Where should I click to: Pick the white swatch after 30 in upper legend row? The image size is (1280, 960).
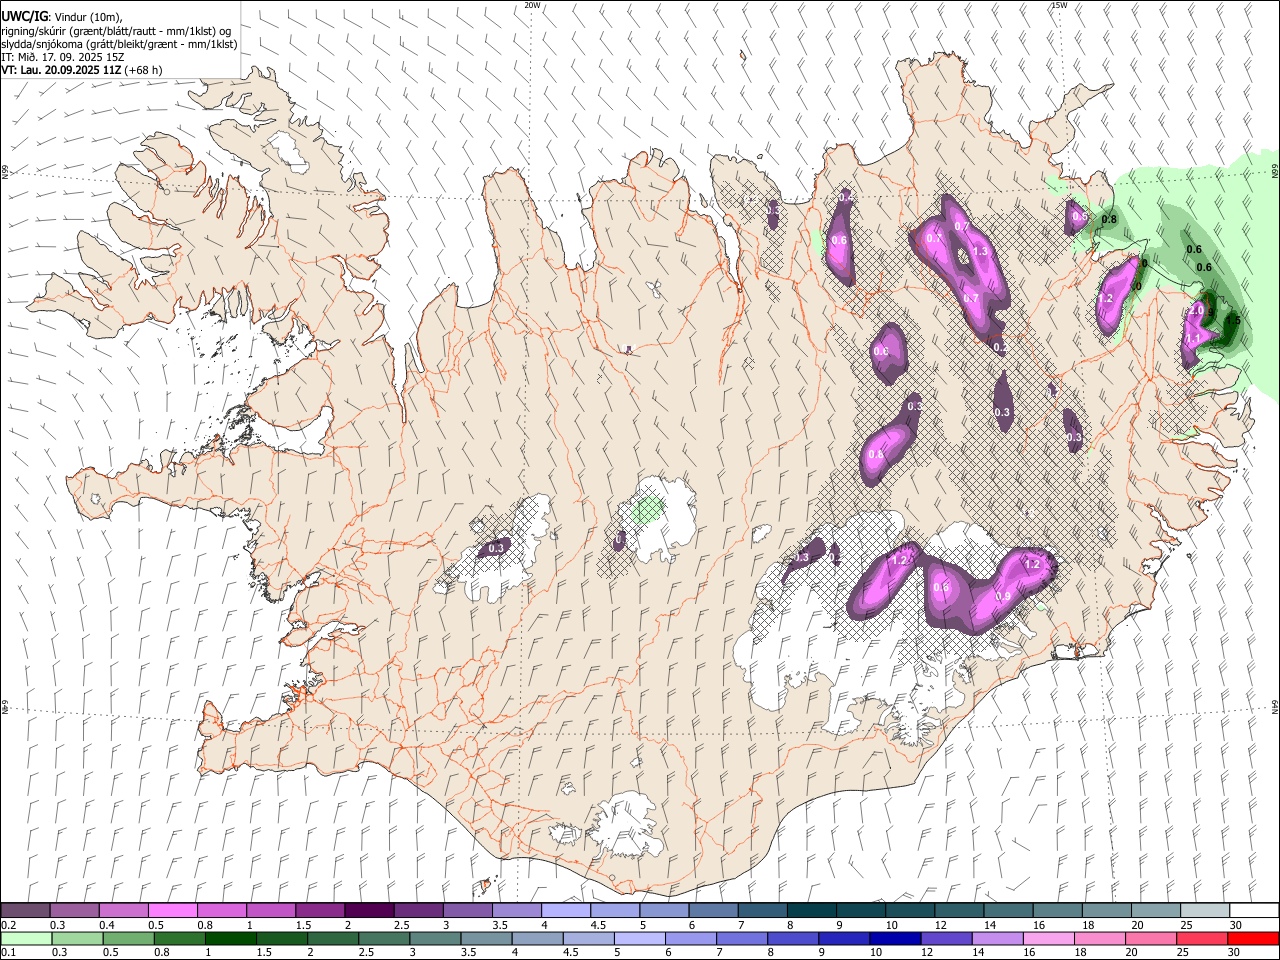coord(1253,911)
